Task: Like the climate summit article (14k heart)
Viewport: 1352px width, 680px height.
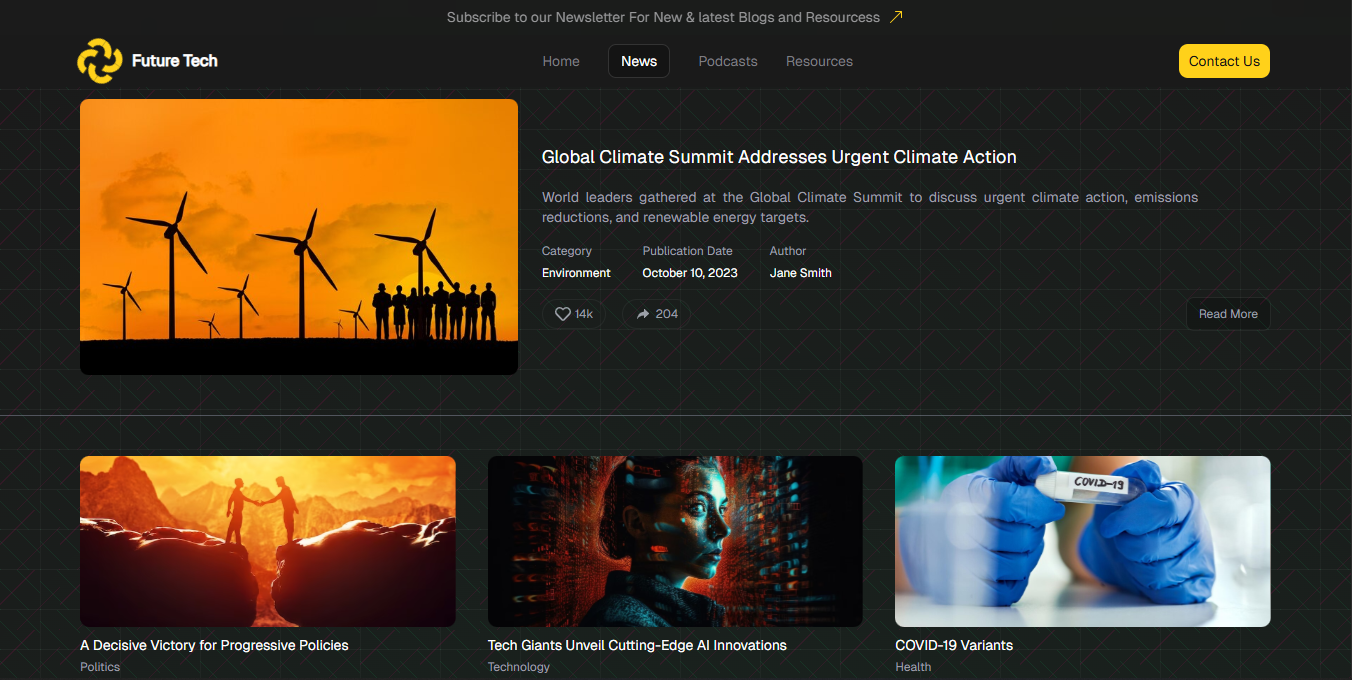Action: click(x=574, y=314)
